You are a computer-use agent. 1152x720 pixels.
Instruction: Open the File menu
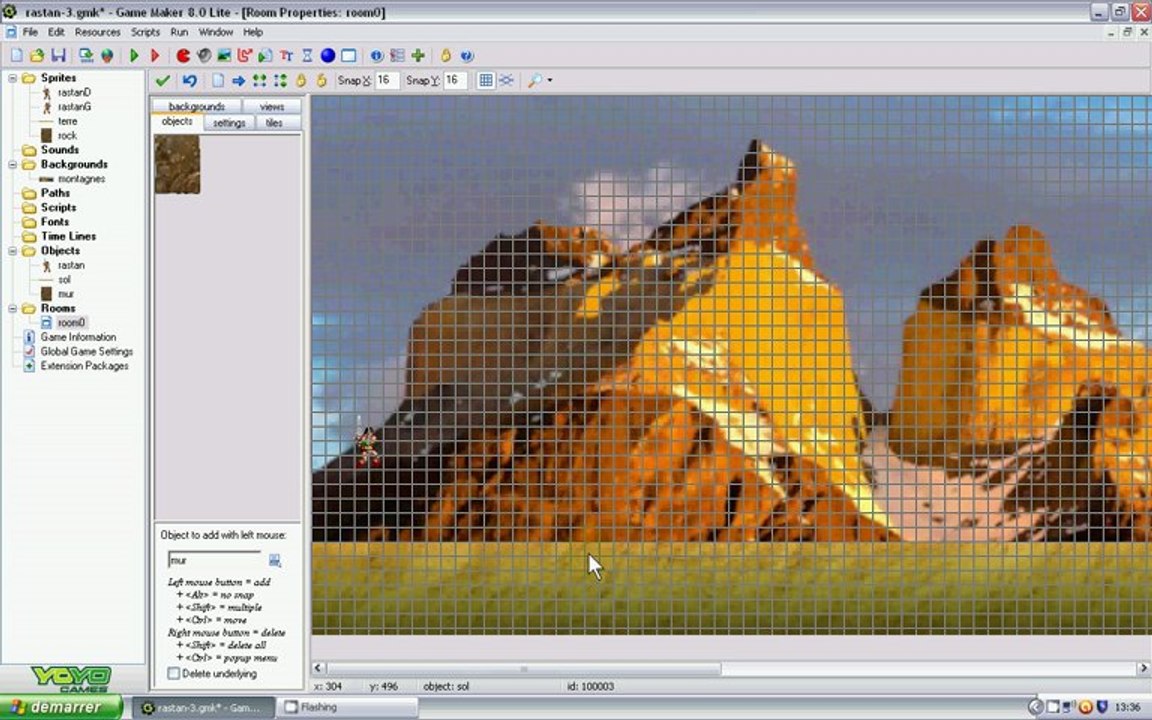[30, 32]
